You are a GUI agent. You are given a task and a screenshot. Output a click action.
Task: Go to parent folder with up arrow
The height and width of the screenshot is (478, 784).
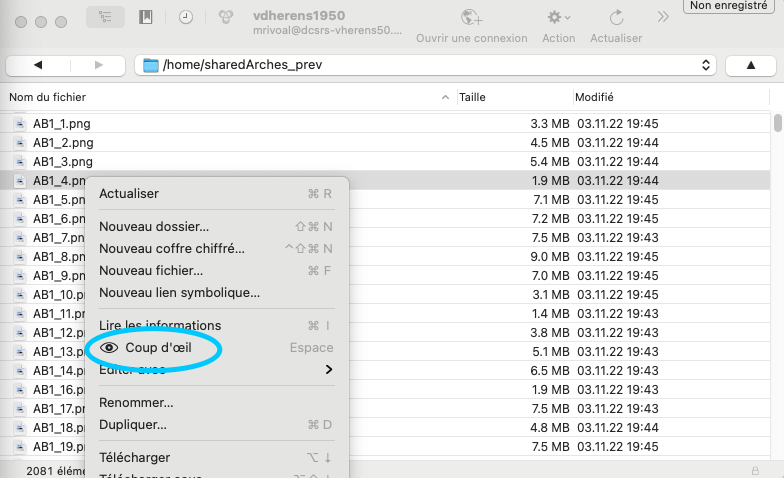(x=751, y=65)
